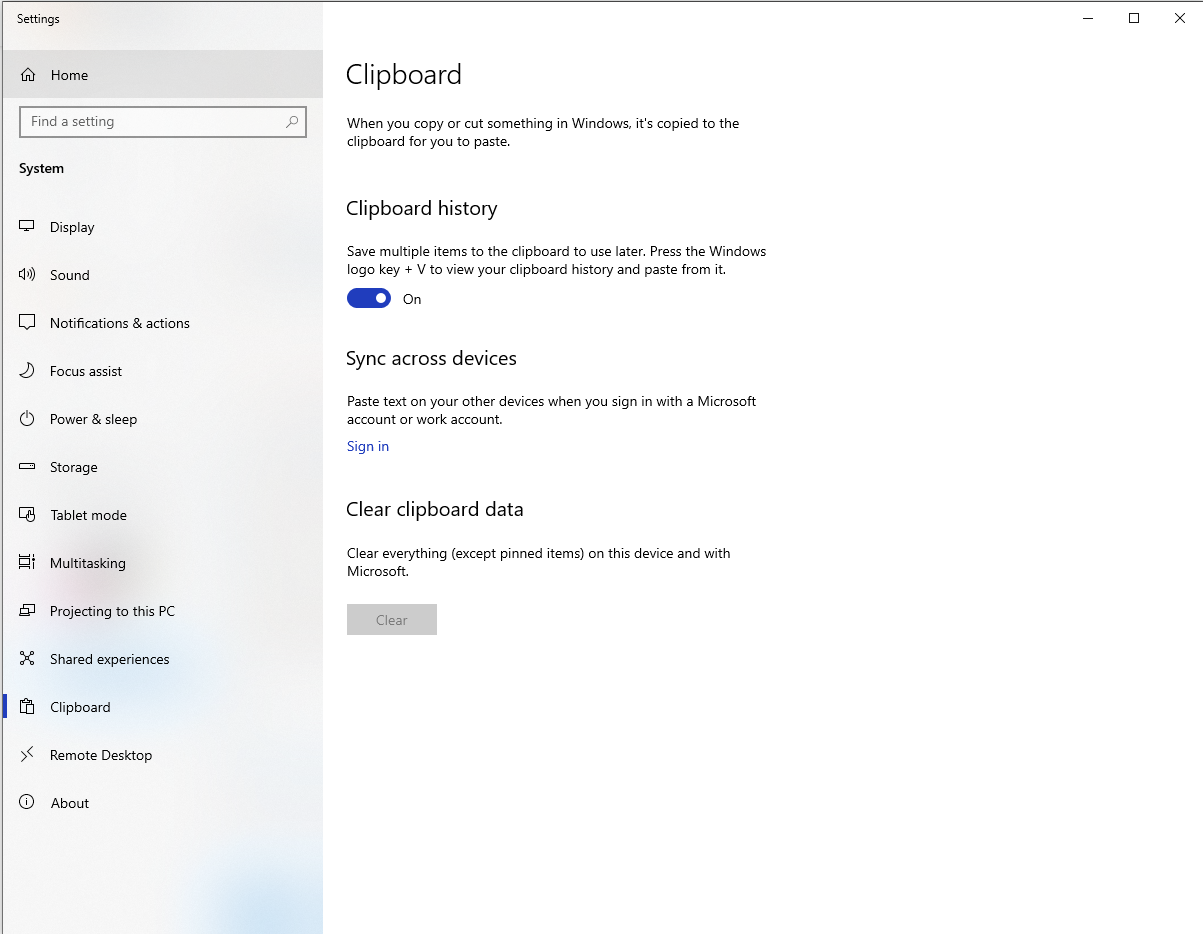
Task: Select Tablet mode label
Action: click(88, 515)
